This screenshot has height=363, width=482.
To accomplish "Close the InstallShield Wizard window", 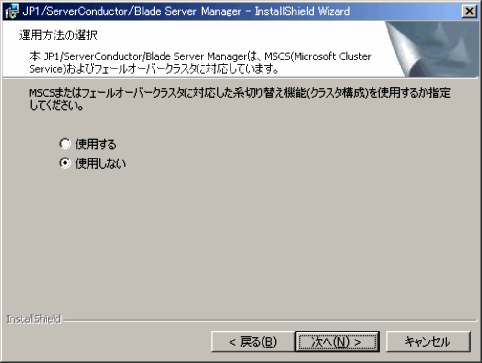I will click(x=469, y=11).
